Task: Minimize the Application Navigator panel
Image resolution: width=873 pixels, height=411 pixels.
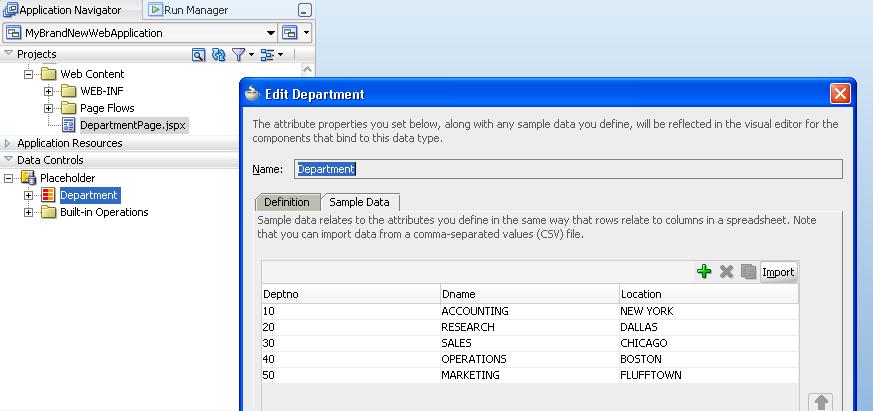Action: (x=304, y=10)
